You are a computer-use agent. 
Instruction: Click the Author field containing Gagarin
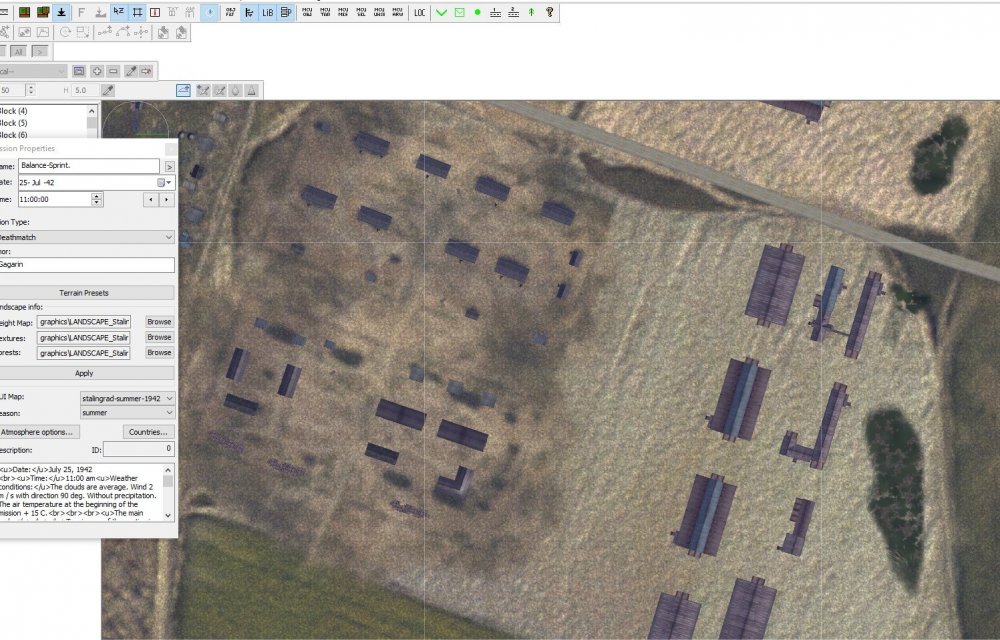pos(85,265)
